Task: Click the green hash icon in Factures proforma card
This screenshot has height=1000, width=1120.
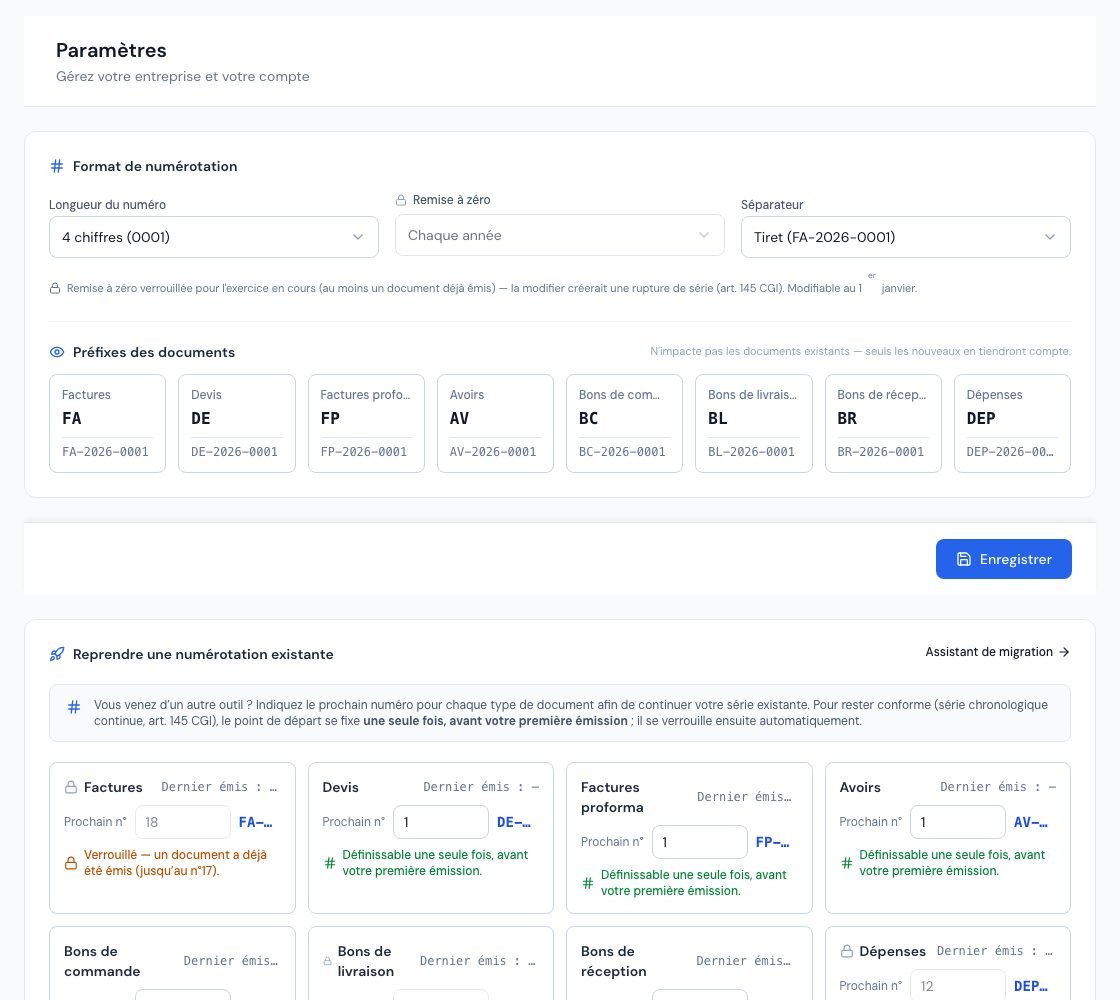Action: pyautogui.click(x=588, y=883)
